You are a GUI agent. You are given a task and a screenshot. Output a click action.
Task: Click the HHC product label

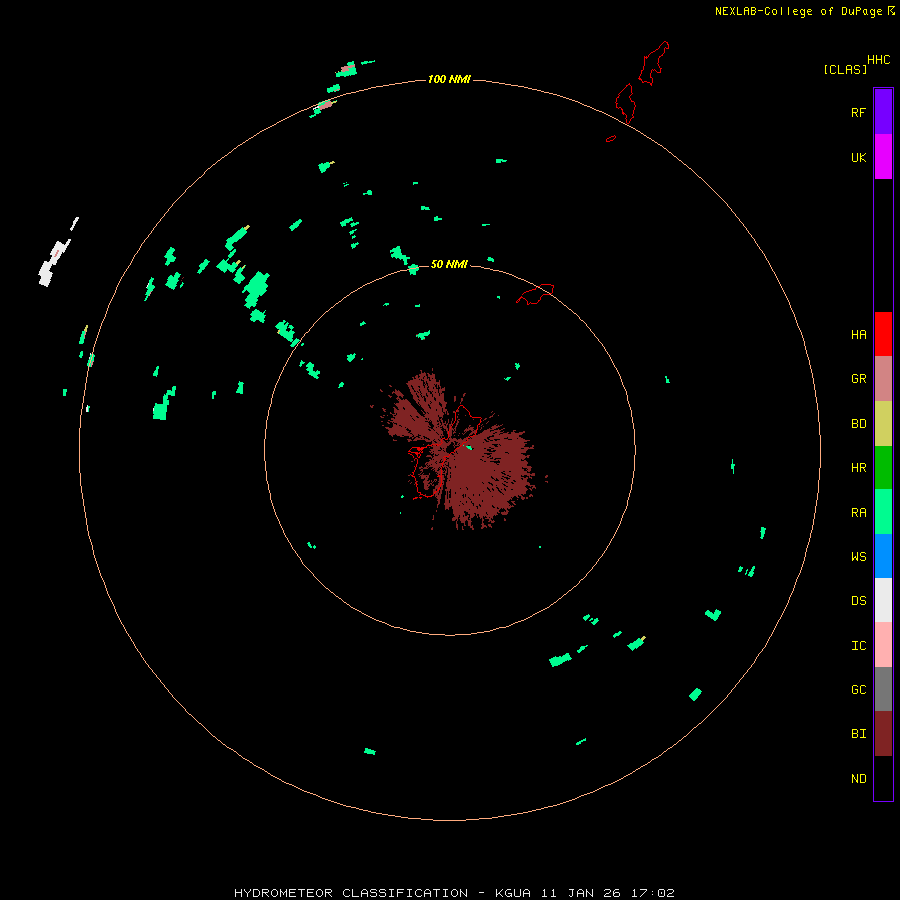tap(878, 60)
